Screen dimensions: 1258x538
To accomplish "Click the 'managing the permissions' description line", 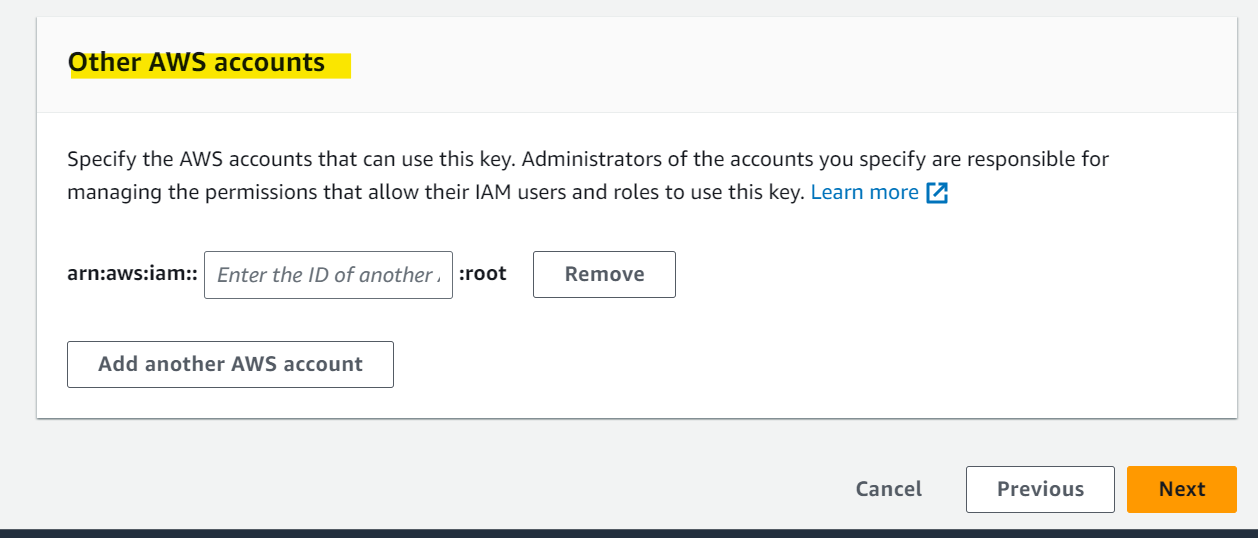I will [x=435, y=192].
